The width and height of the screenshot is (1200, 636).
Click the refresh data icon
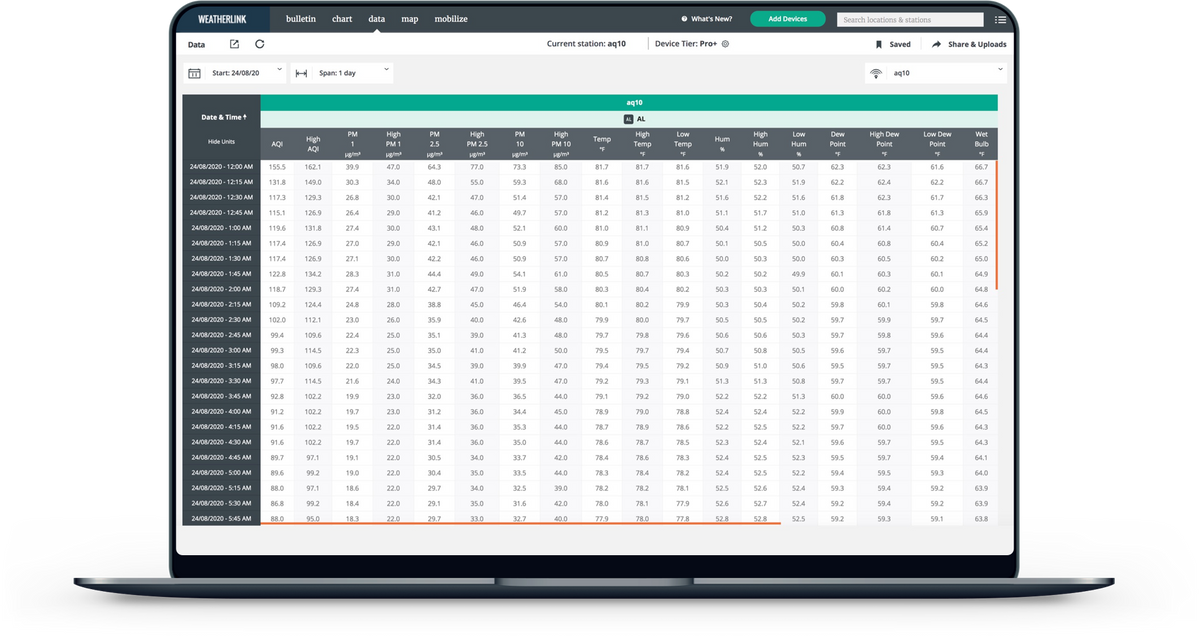coord(260,44)
